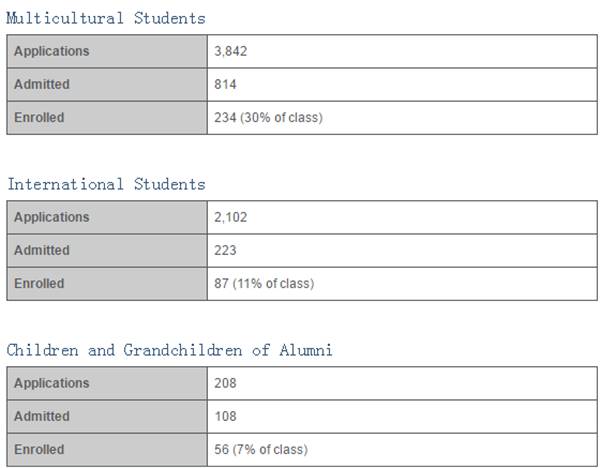Select the 3,842 applications value

click(x=231, y=51)
